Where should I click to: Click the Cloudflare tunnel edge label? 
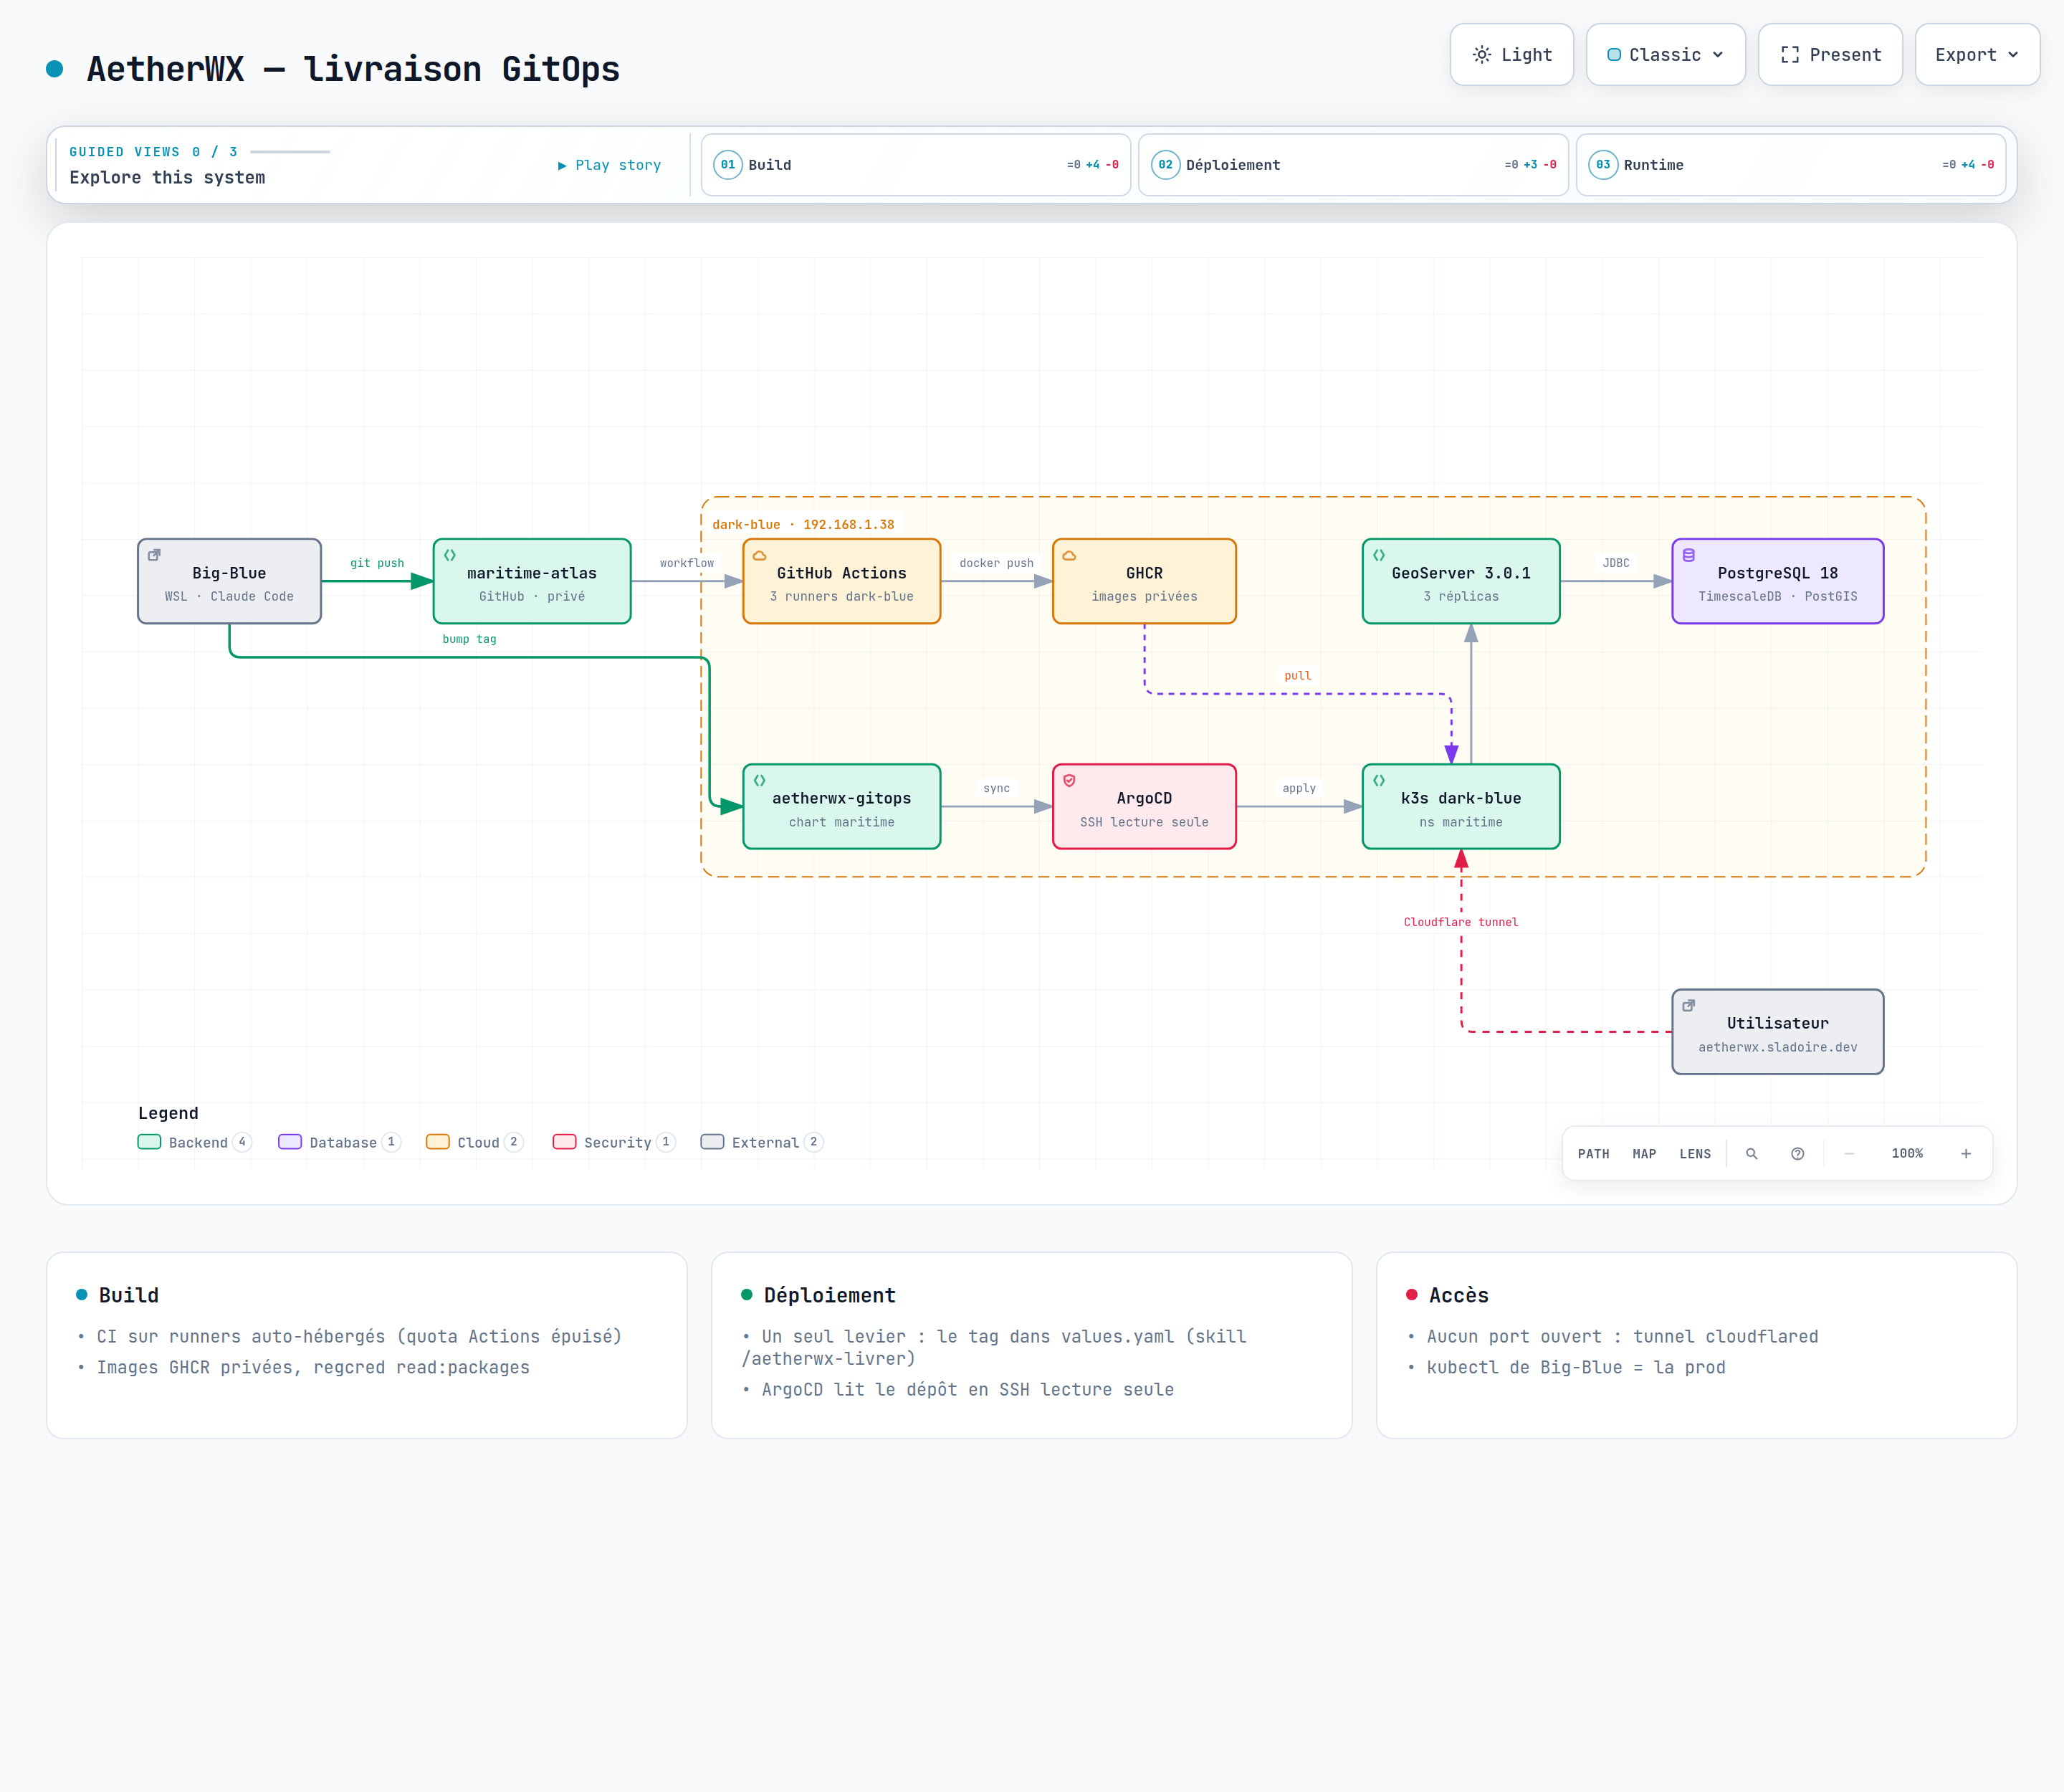click(1460, 922)
